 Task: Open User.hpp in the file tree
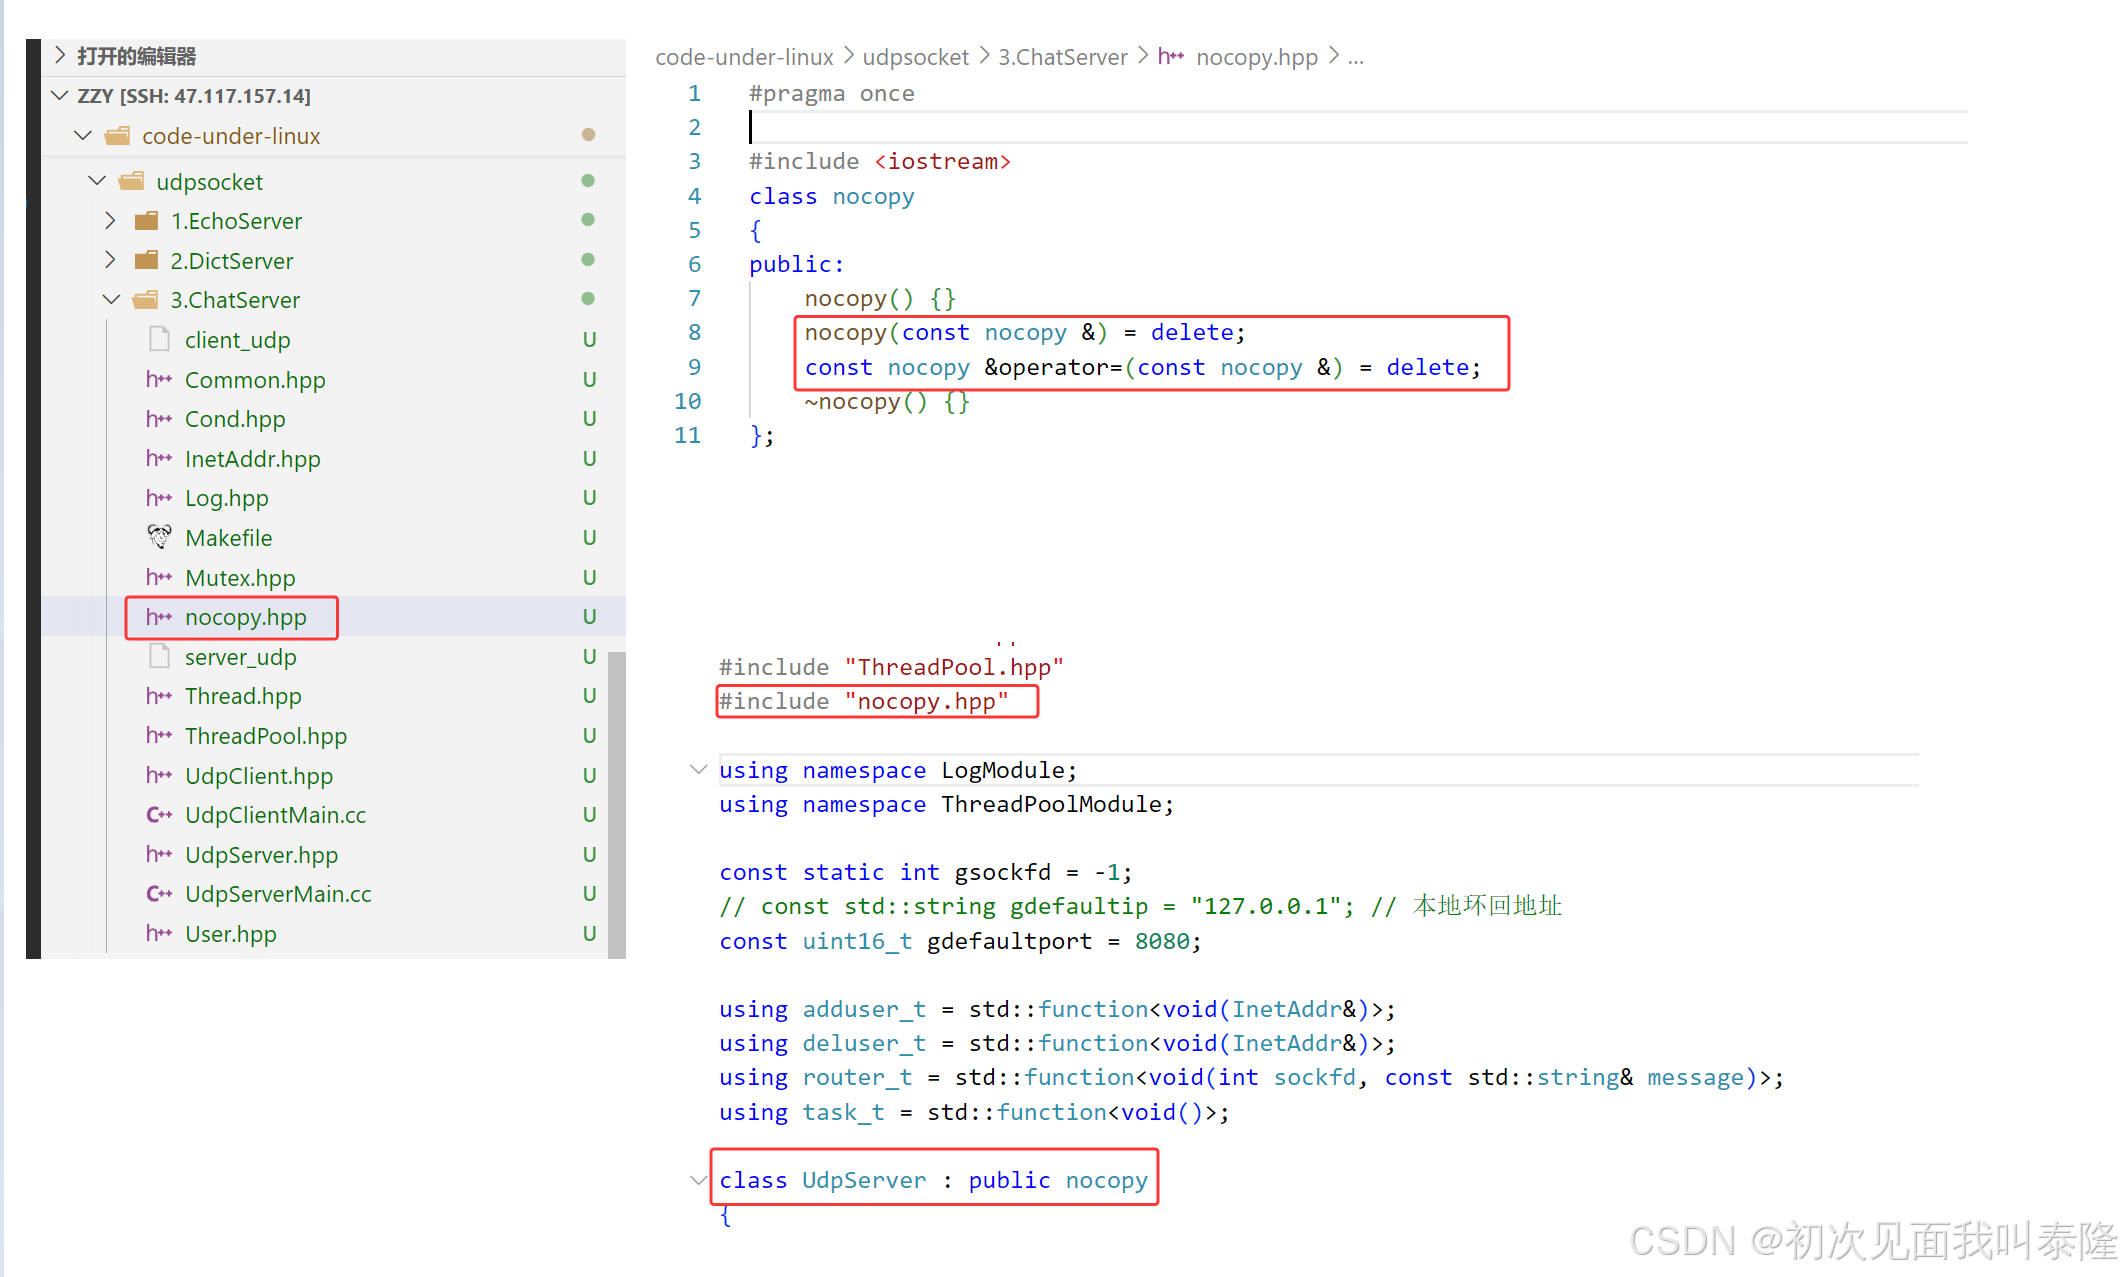pyautogui.click(x=230, y=934)
